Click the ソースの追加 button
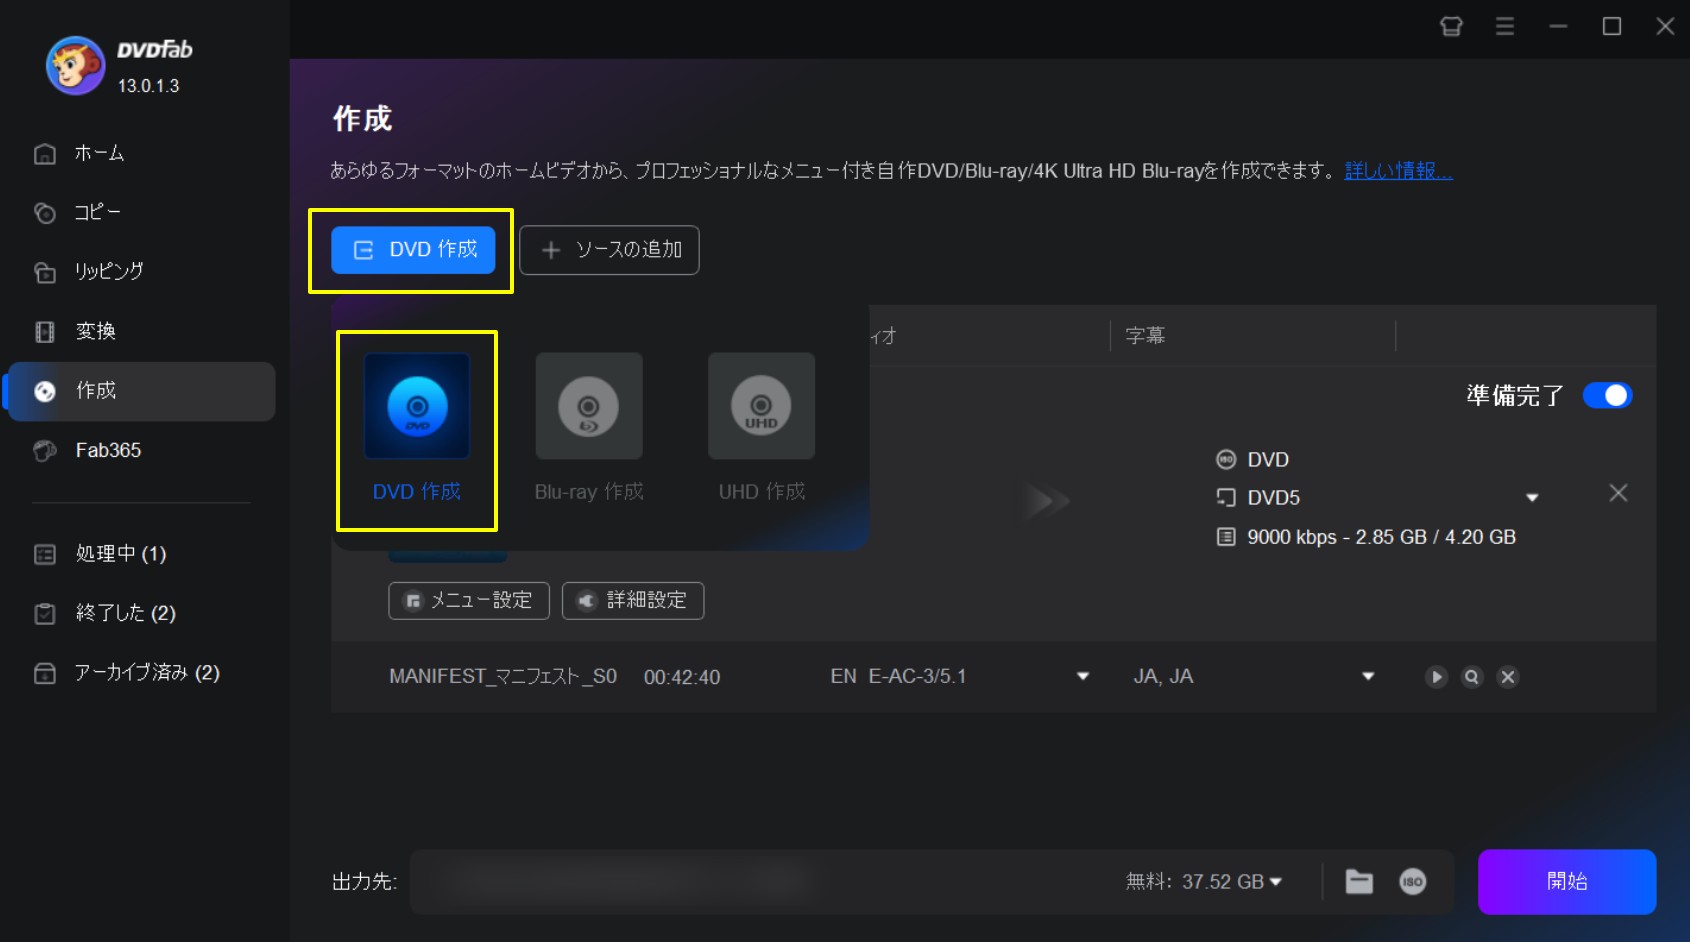Screen dimensions: 1690x942 (x=609, y=250)
